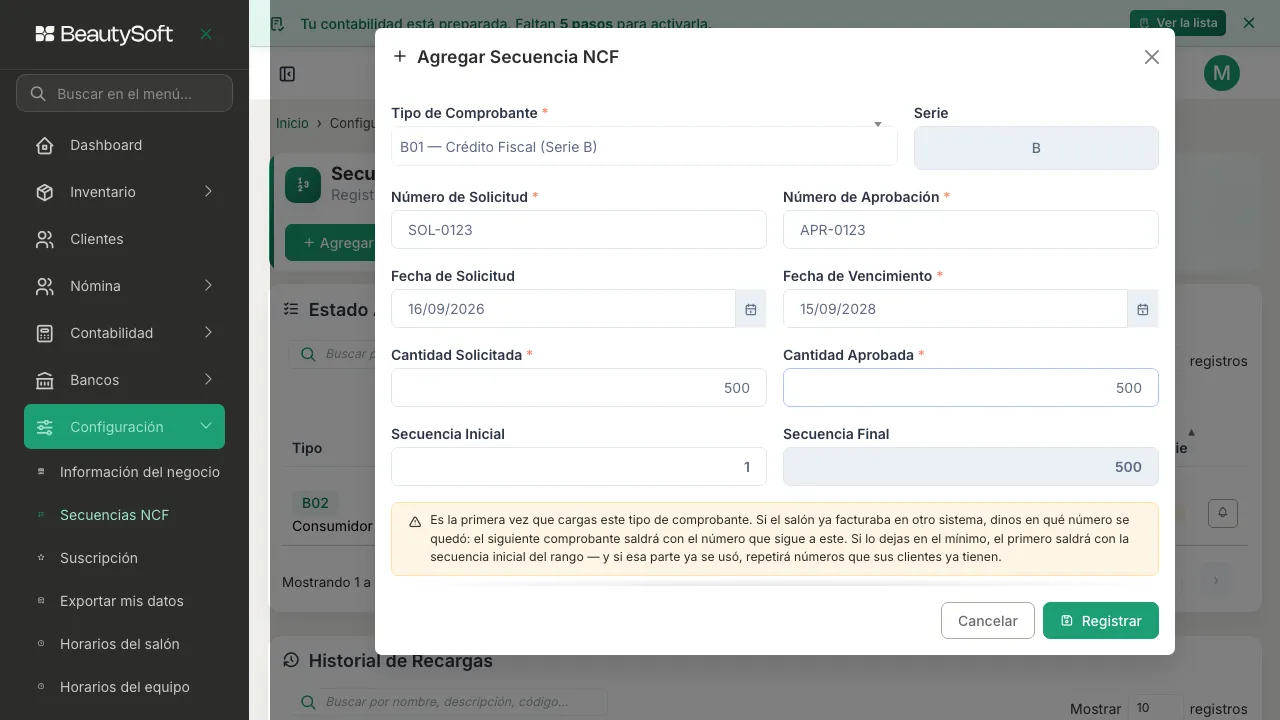
Task: Expand the Inventario menu
Action: click(124, 192)
